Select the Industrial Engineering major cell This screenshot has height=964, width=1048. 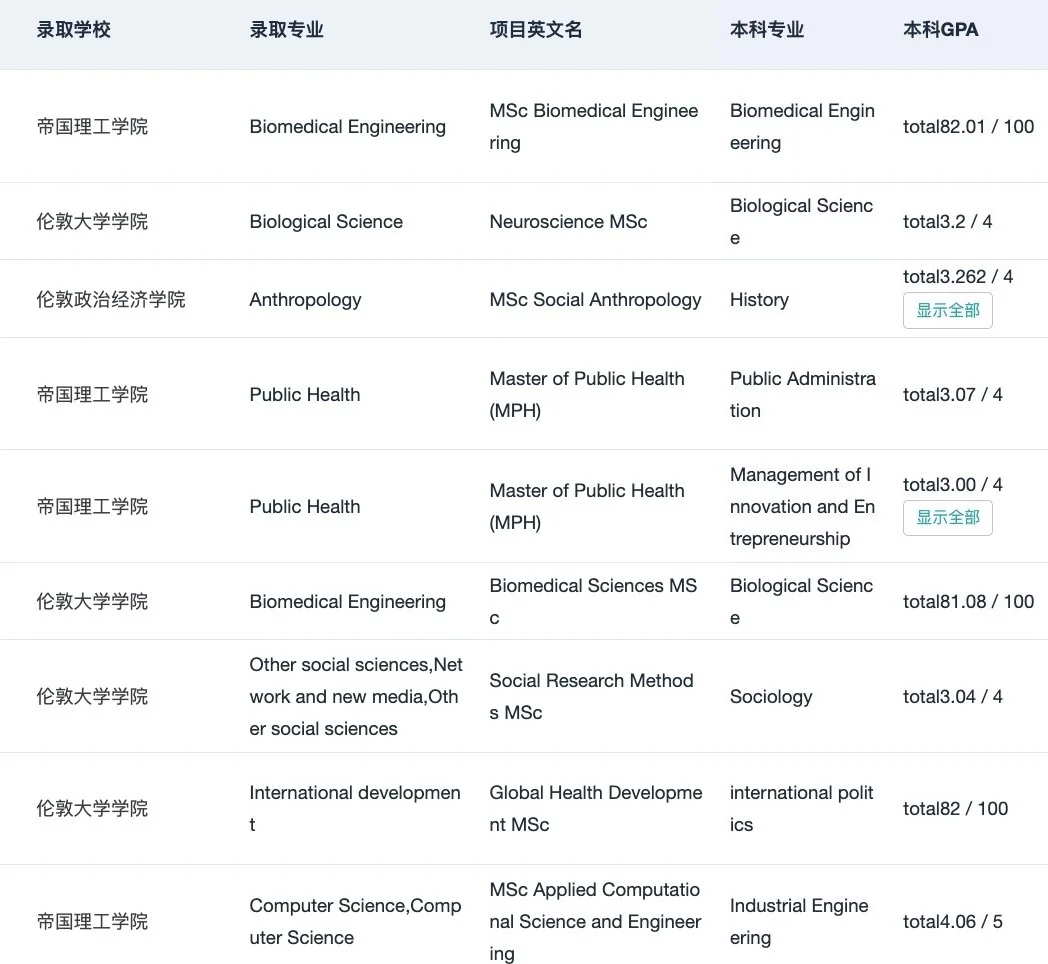(x=799, y=922)
